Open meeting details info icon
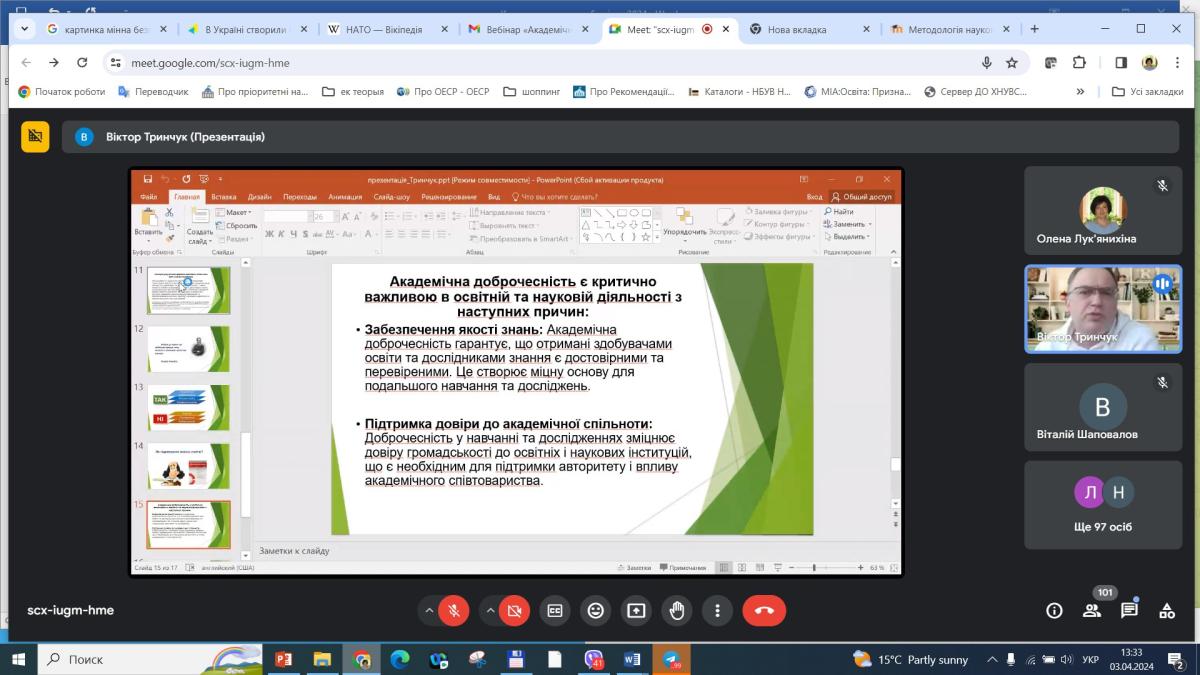Viewport: 1200px width, 675px height. (x=1054, y=610)
